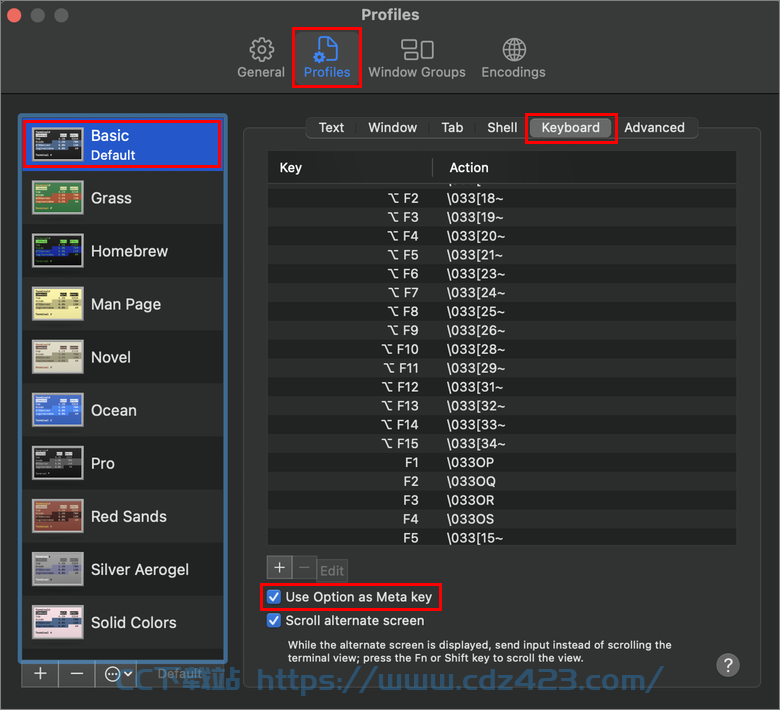
Task: Click action \033OQ in the F2 row
Action: tap(471, 482)
